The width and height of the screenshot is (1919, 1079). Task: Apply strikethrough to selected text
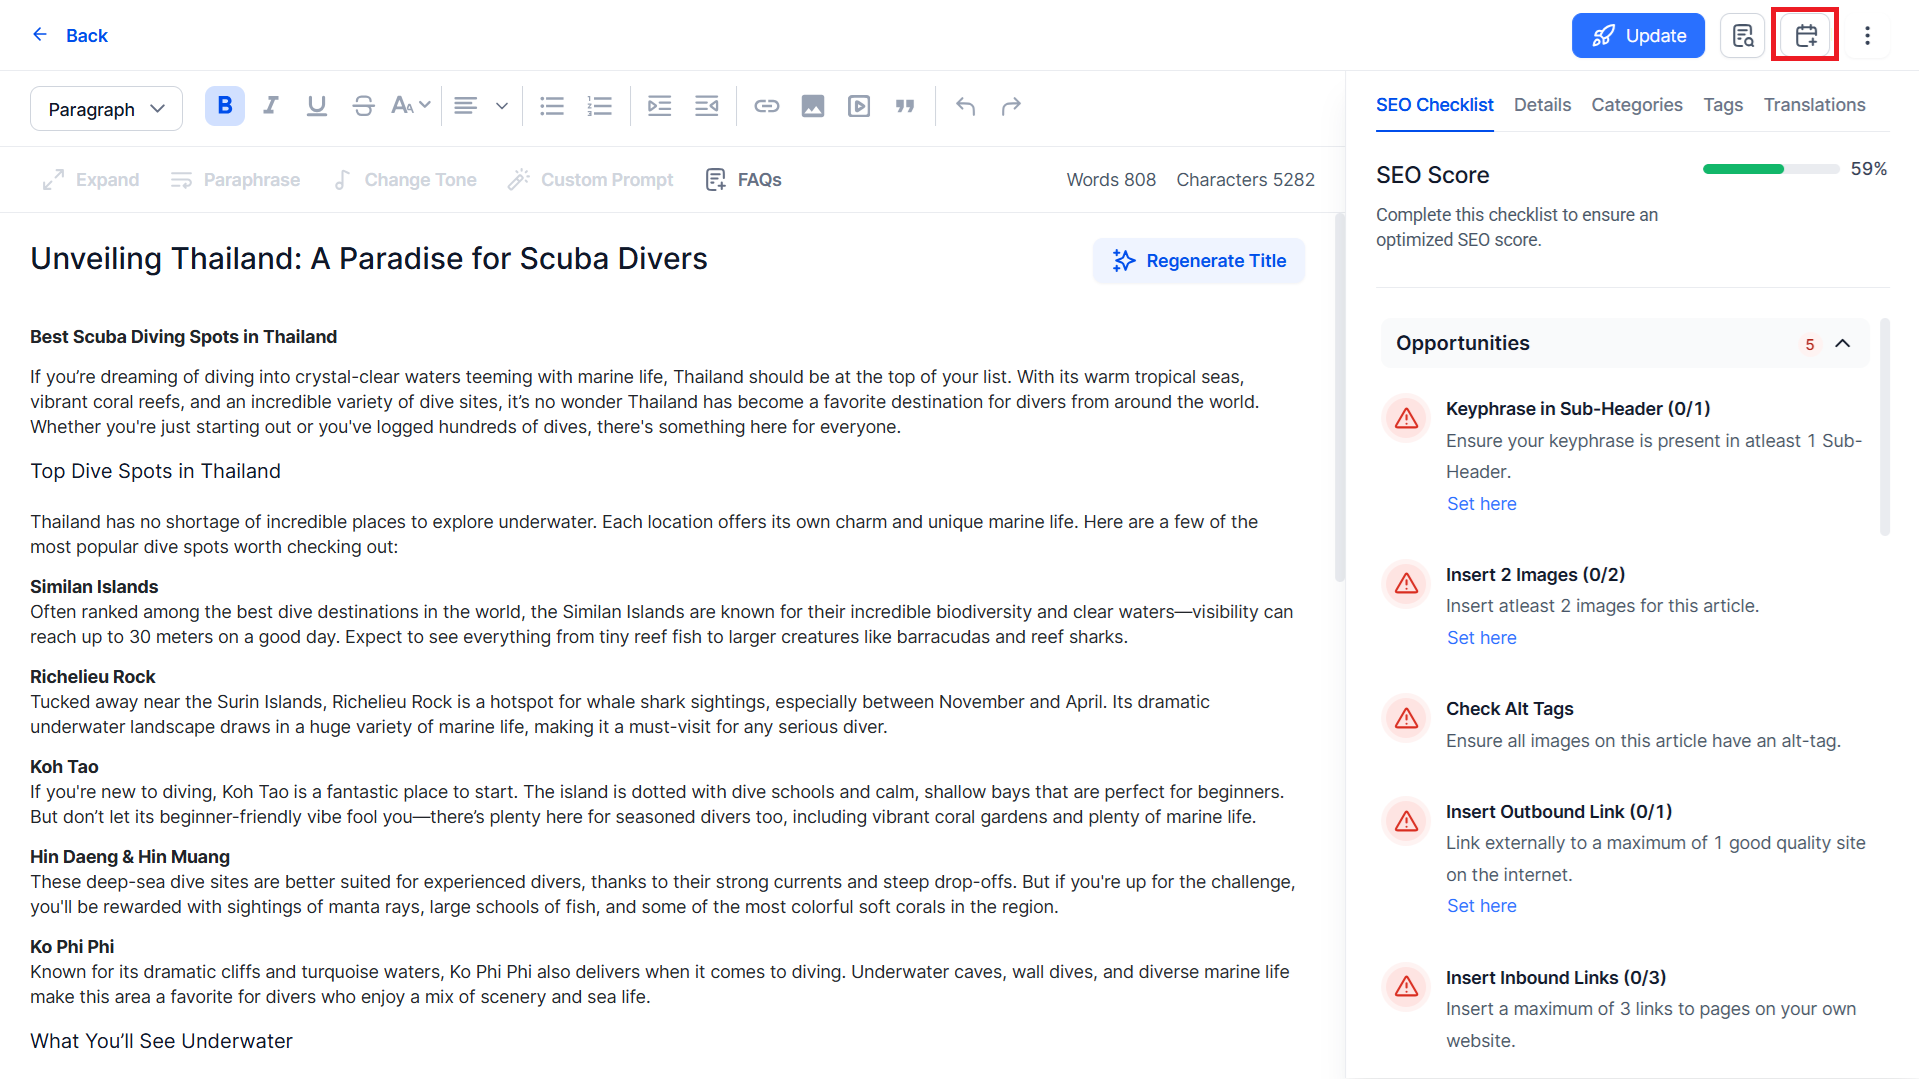[363, 106]
